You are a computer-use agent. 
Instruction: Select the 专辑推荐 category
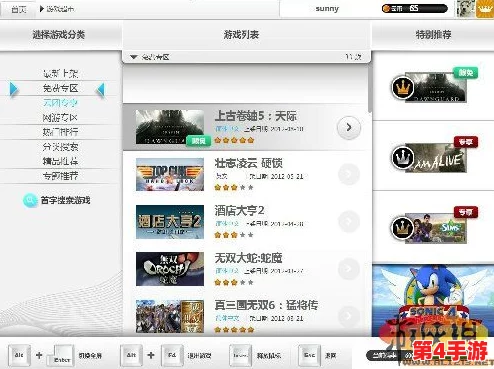[60, 176]
